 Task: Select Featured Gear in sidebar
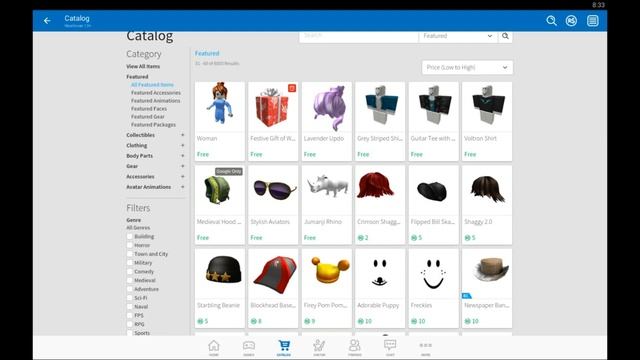pyautogui.click(x=148, y=117)
